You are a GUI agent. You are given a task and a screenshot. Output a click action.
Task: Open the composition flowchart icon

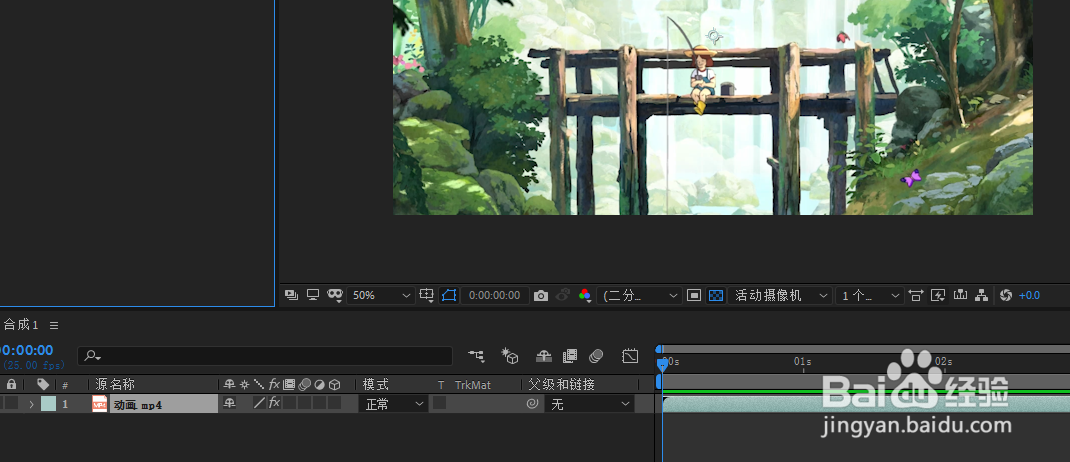tap(982, 295)
